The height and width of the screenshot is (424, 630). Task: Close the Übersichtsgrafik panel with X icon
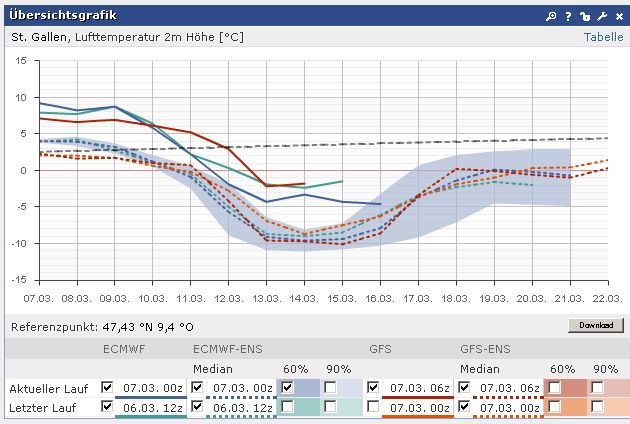tap(618, 17)
